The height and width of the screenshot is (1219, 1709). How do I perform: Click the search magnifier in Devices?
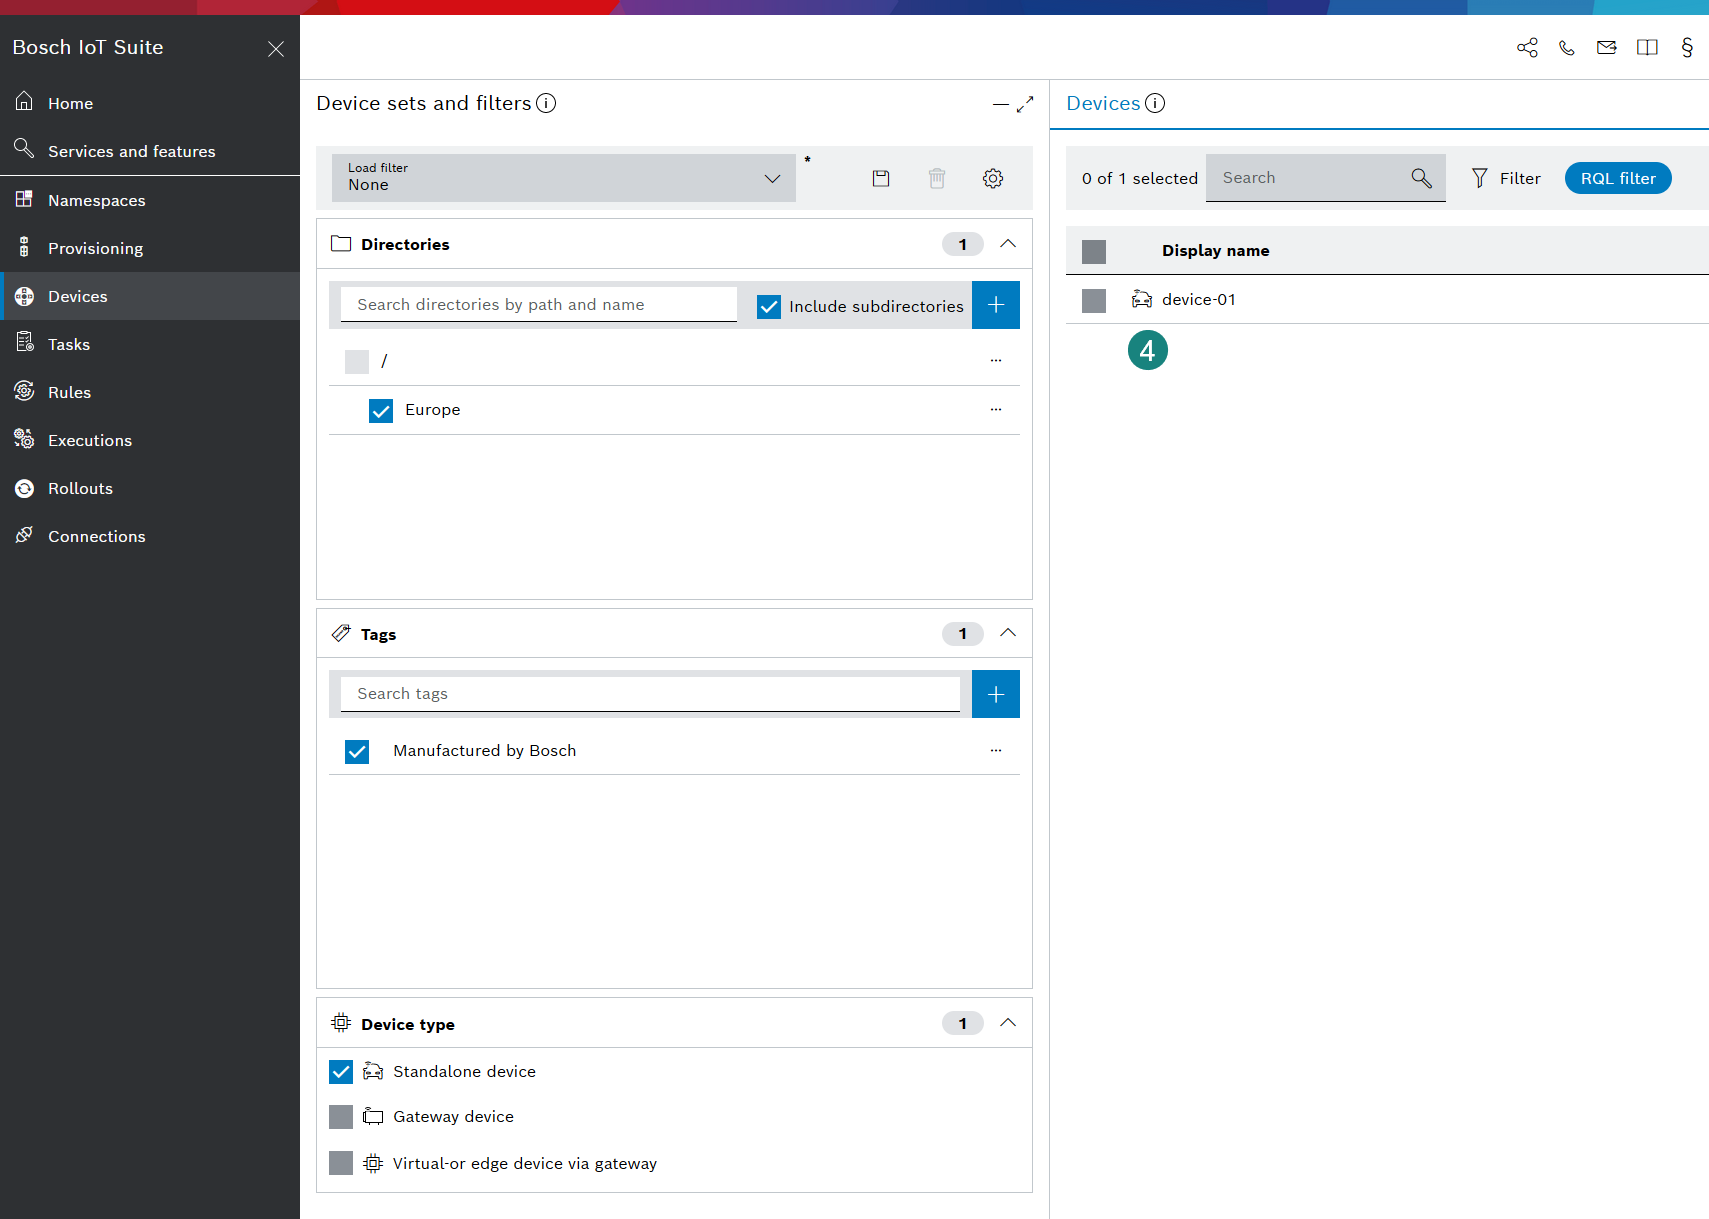pos(1421,178)
